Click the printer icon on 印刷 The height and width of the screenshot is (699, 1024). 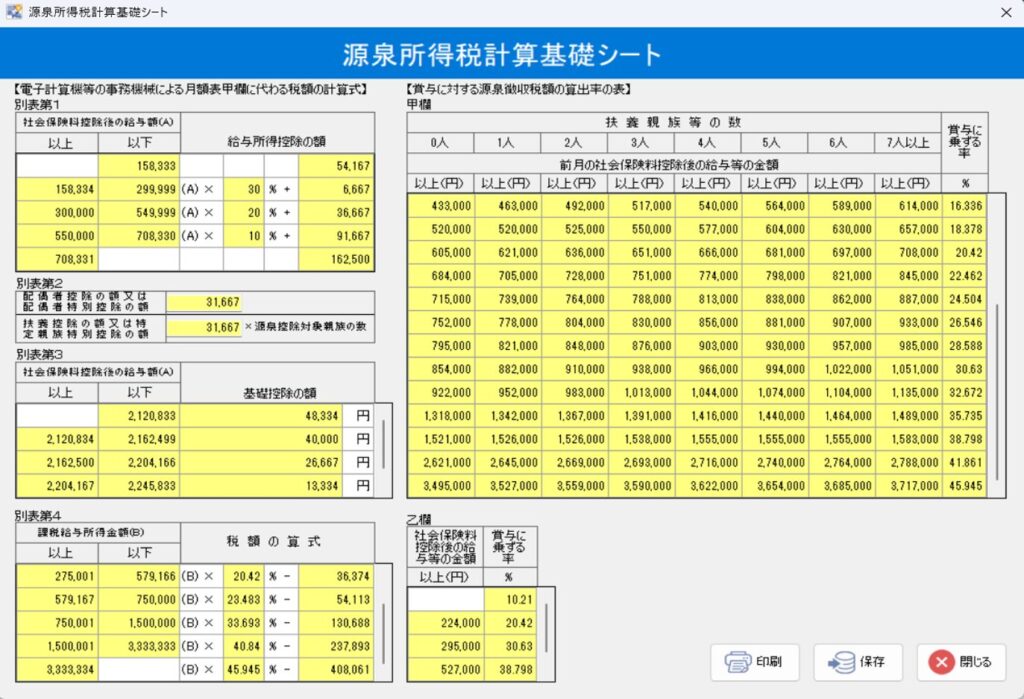tap(736, 662)
